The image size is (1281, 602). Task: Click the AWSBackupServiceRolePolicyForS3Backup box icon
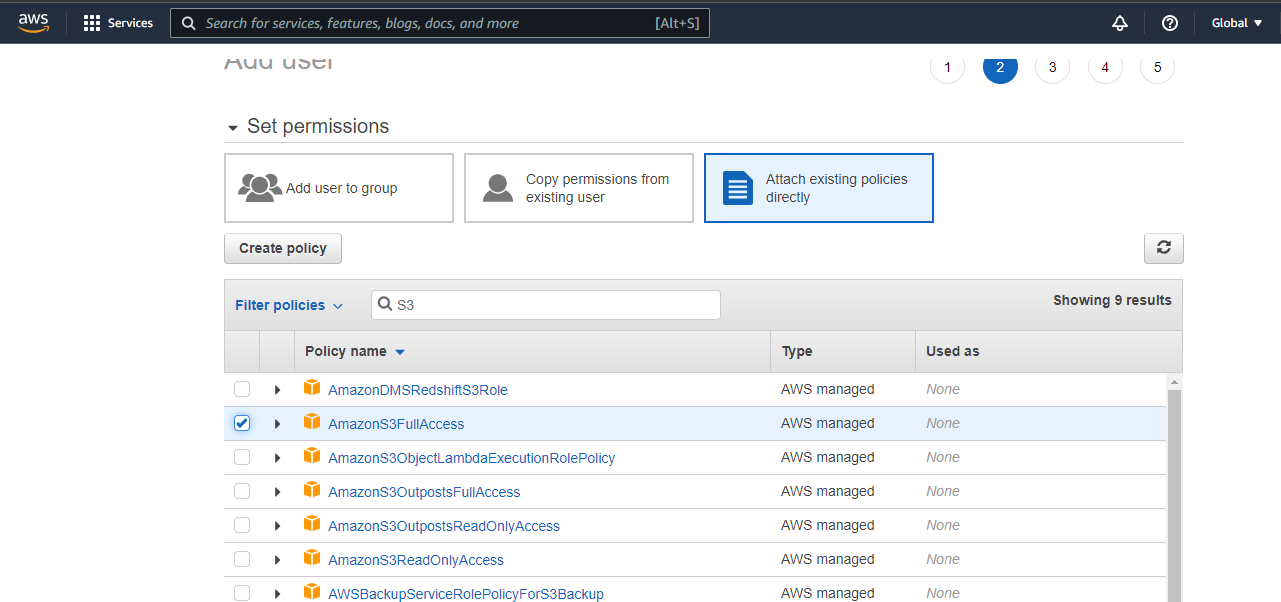[312, 593]
